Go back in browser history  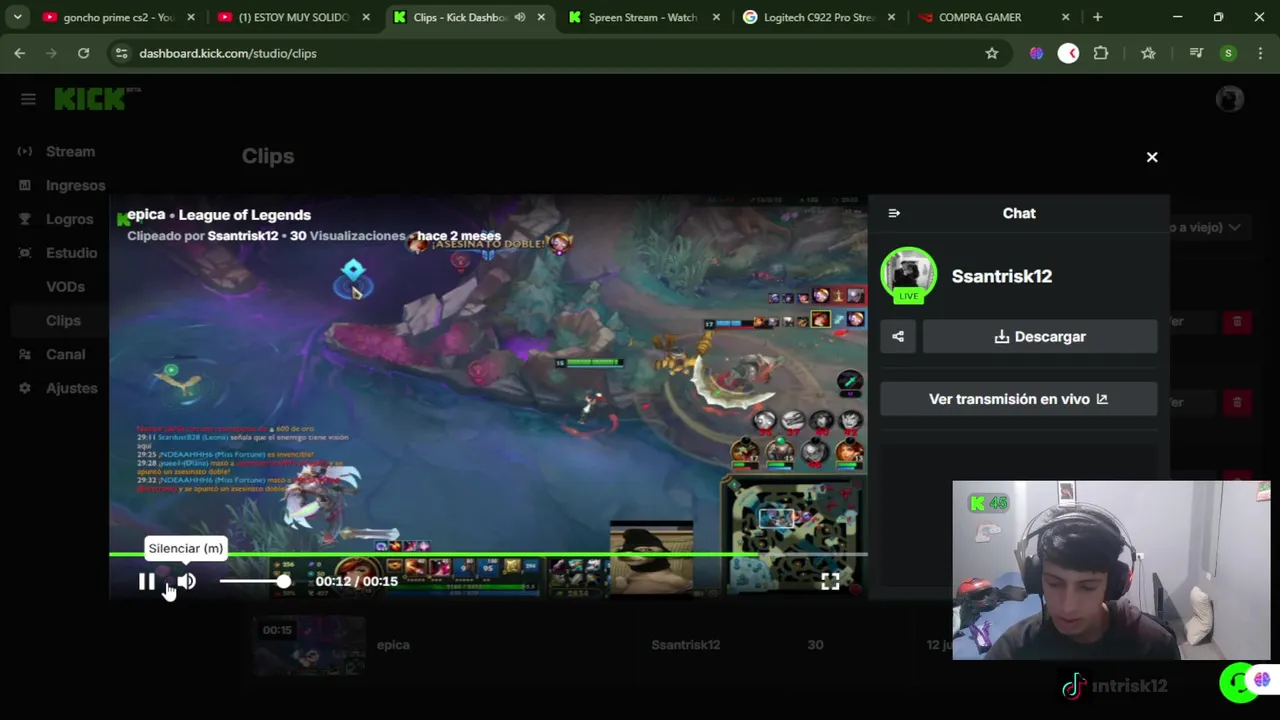pos(20,53)
